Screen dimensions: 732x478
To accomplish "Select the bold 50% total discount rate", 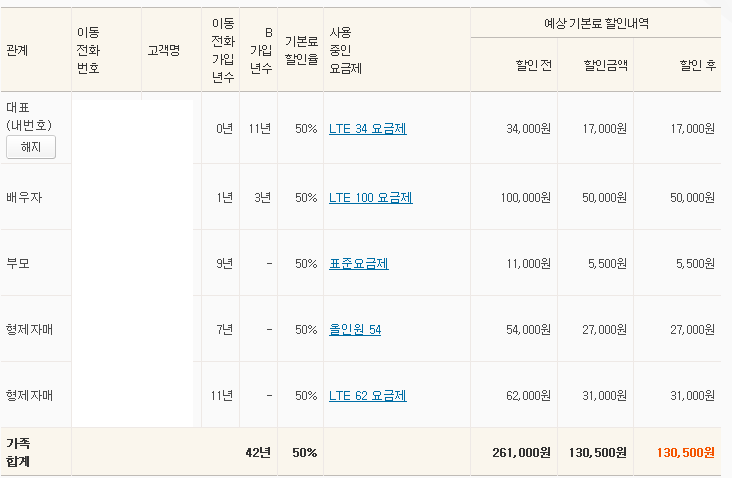I will pos(305,452).
